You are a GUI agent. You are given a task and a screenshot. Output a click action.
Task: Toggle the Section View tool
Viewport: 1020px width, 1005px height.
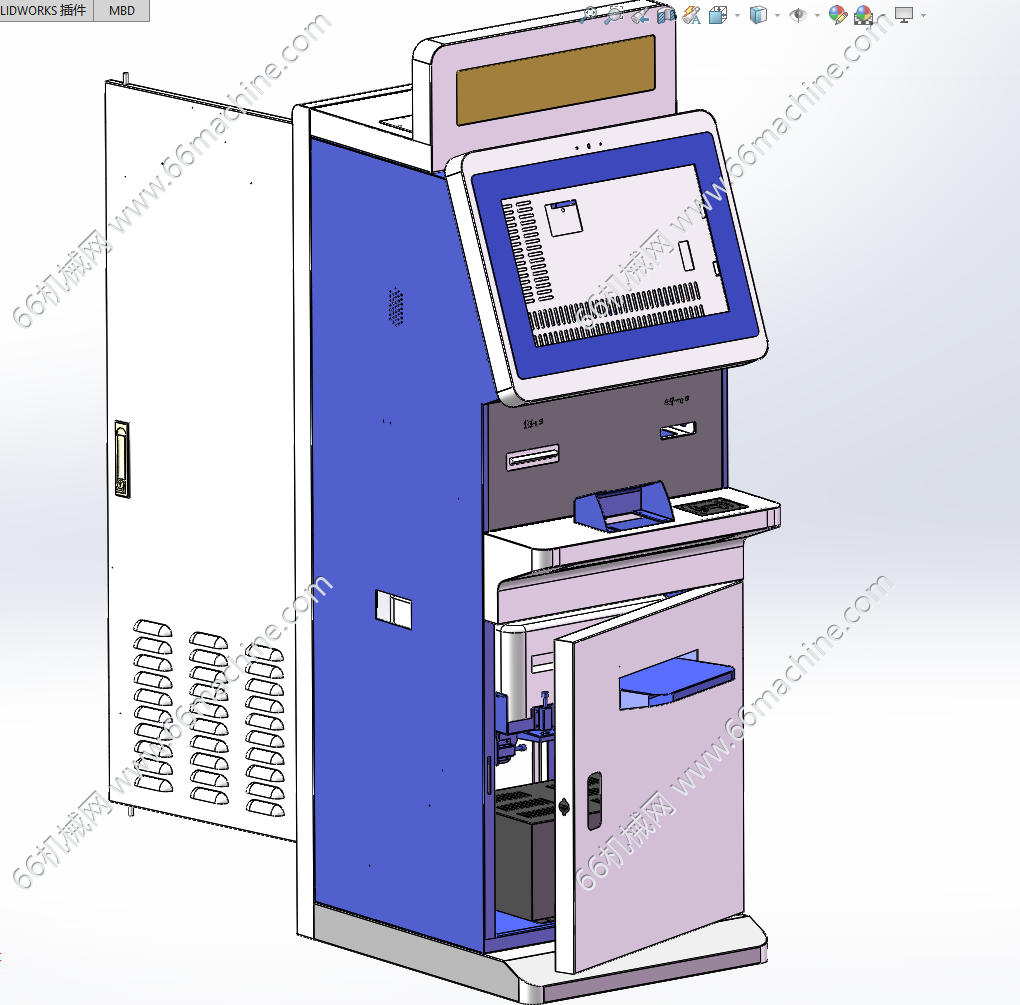(666, 14)
